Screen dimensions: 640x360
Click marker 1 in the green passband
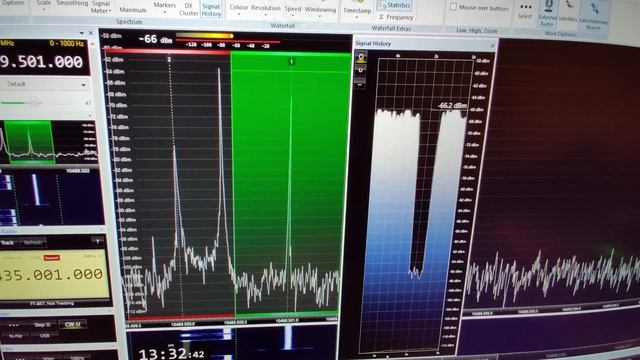291,62
